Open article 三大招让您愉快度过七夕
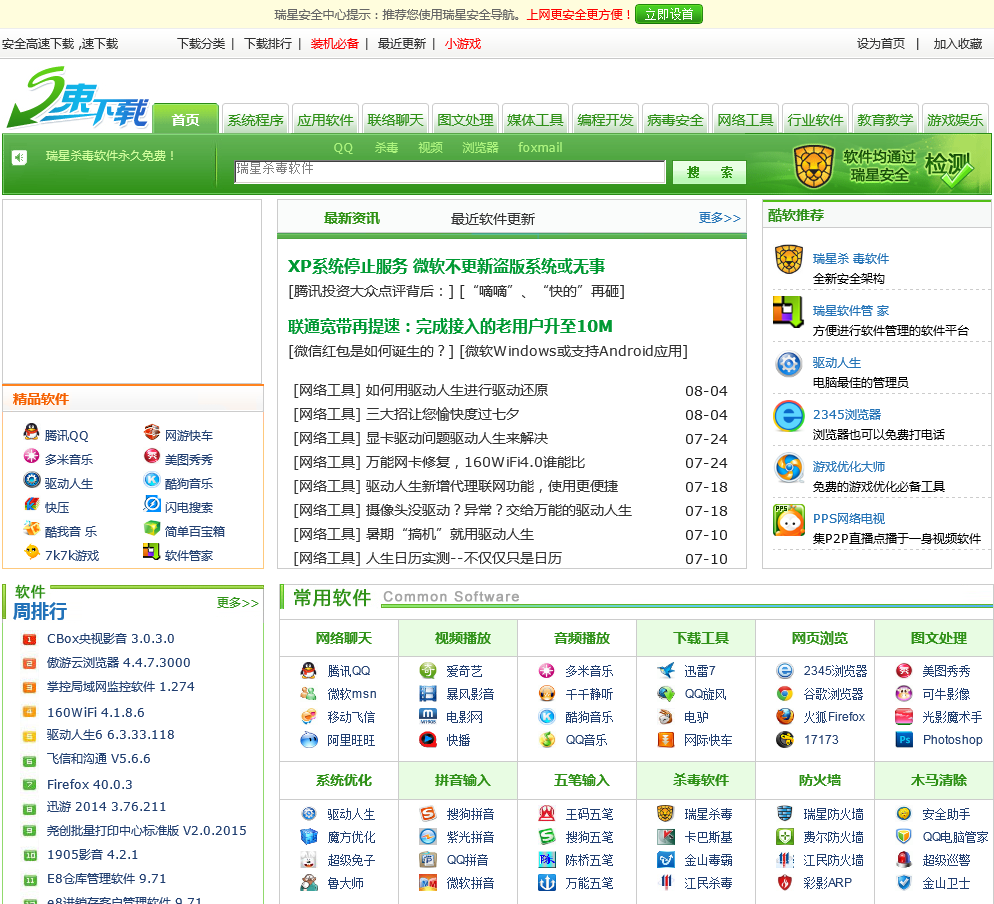 442,414
